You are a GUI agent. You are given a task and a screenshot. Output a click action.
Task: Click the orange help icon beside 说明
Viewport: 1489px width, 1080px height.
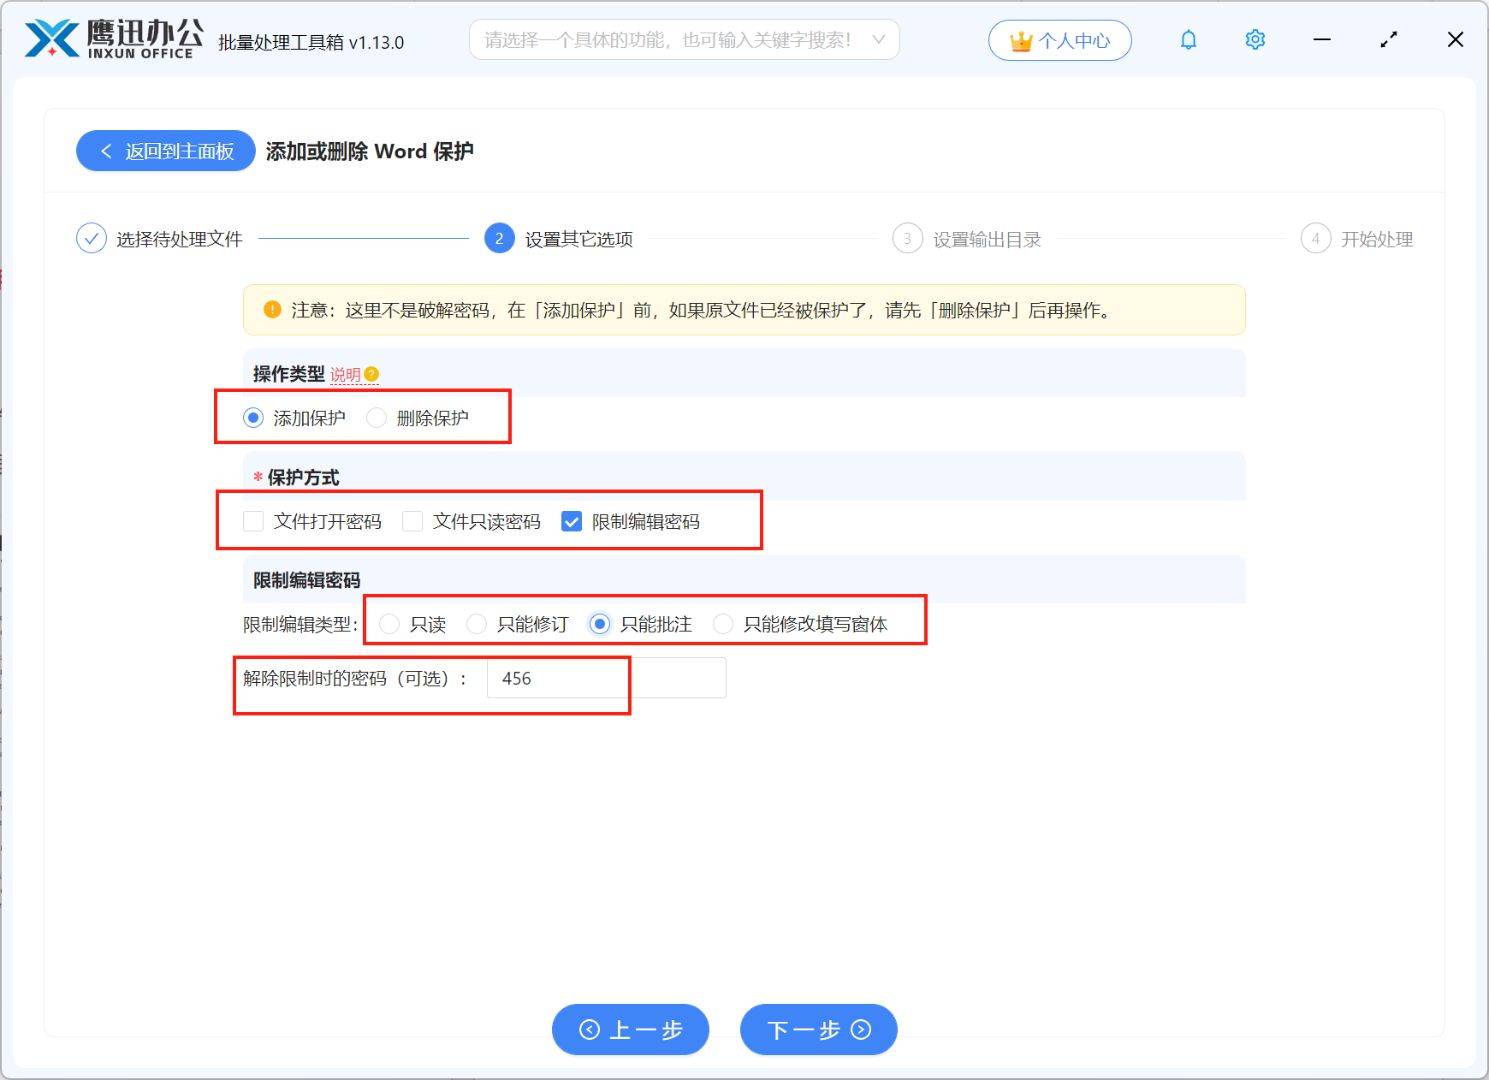(x=371, y=374)
